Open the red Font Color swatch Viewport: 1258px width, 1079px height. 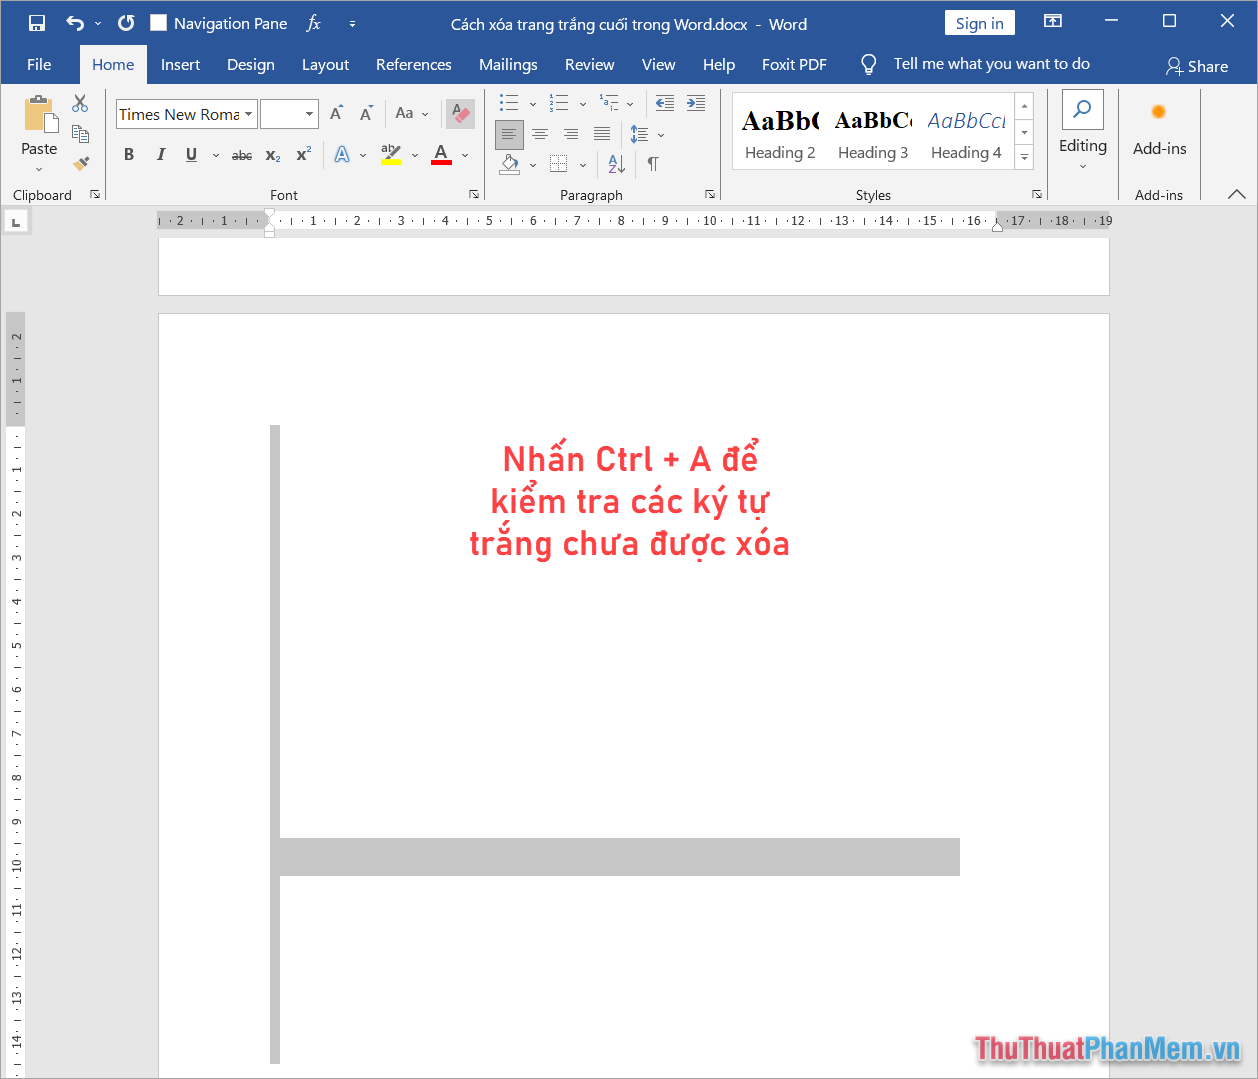tap(440, 154)
